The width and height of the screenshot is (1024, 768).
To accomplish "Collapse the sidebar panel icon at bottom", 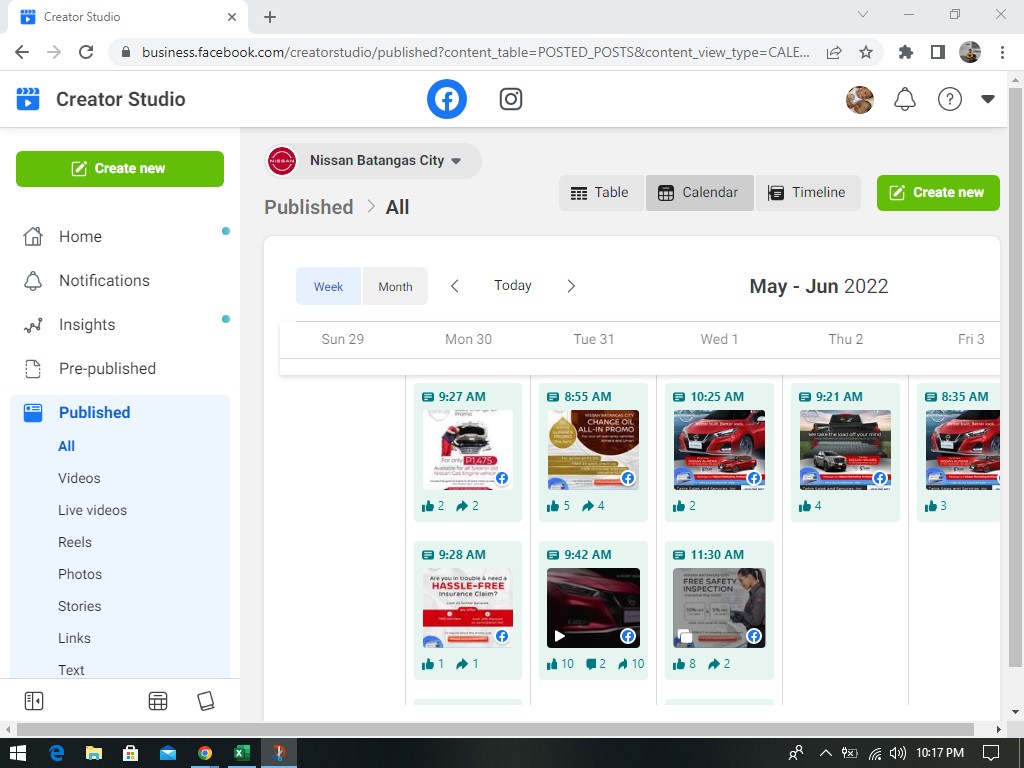I will tap(33, 701).
